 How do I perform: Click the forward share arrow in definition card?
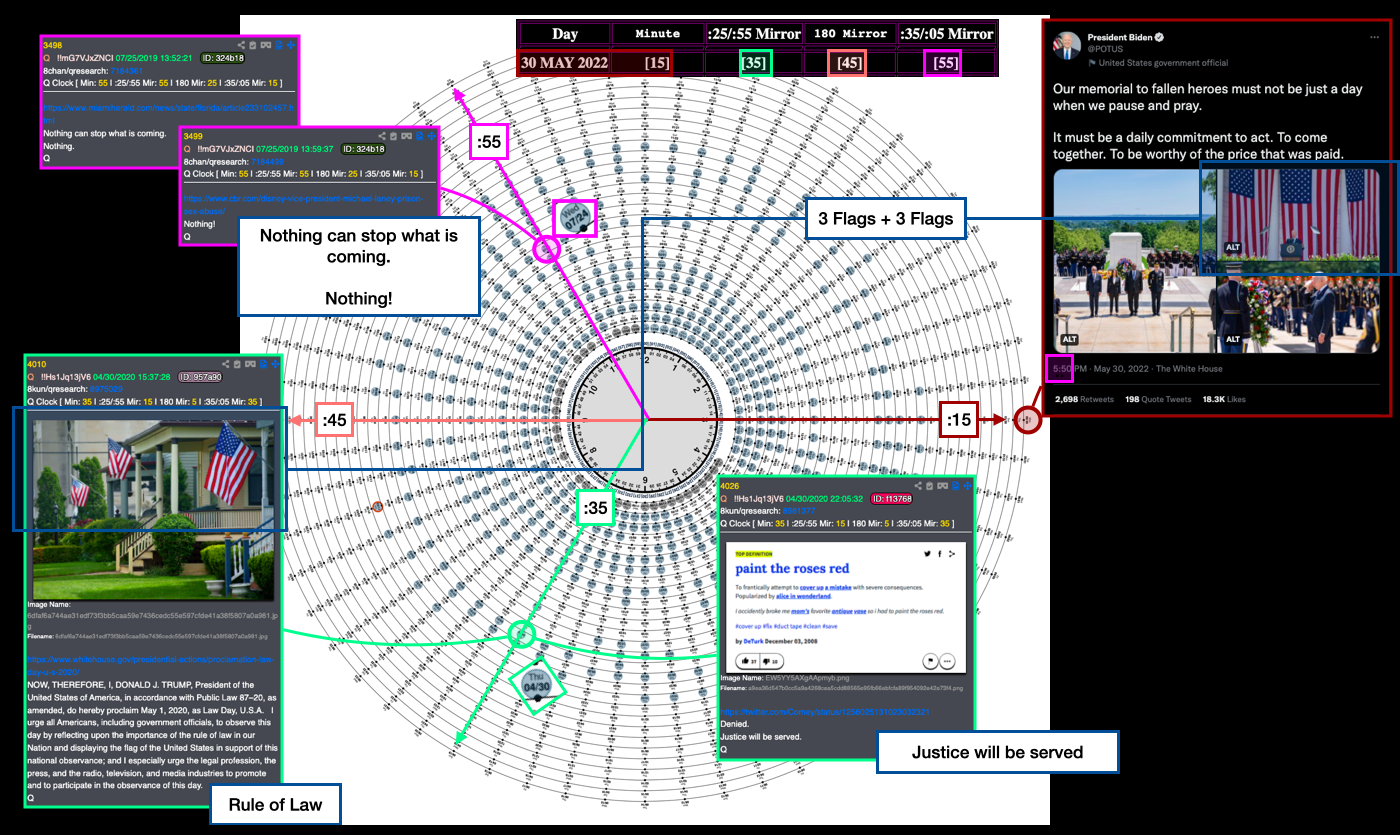tap(952, 554)
